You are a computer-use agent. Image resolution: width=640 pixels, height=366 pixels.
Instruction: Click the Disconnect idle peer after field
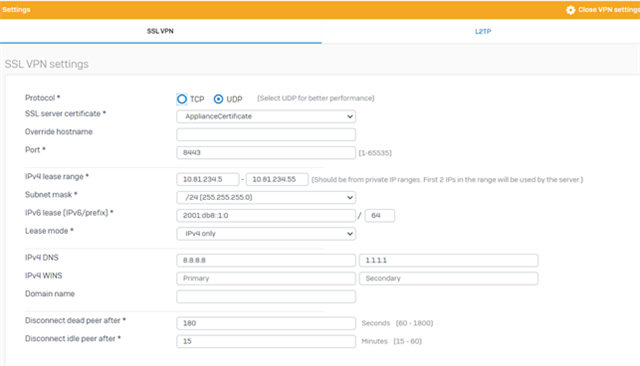[266, 341]
